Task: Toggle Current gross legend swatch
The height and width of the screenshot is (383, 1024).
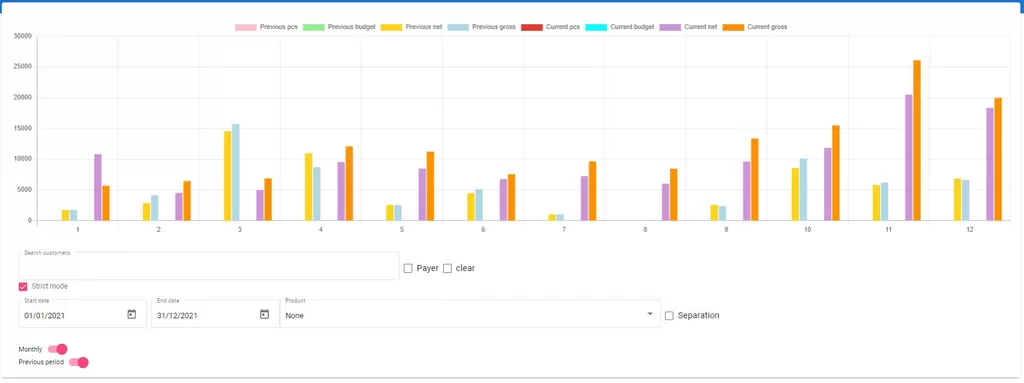Action: click(733, 27)
